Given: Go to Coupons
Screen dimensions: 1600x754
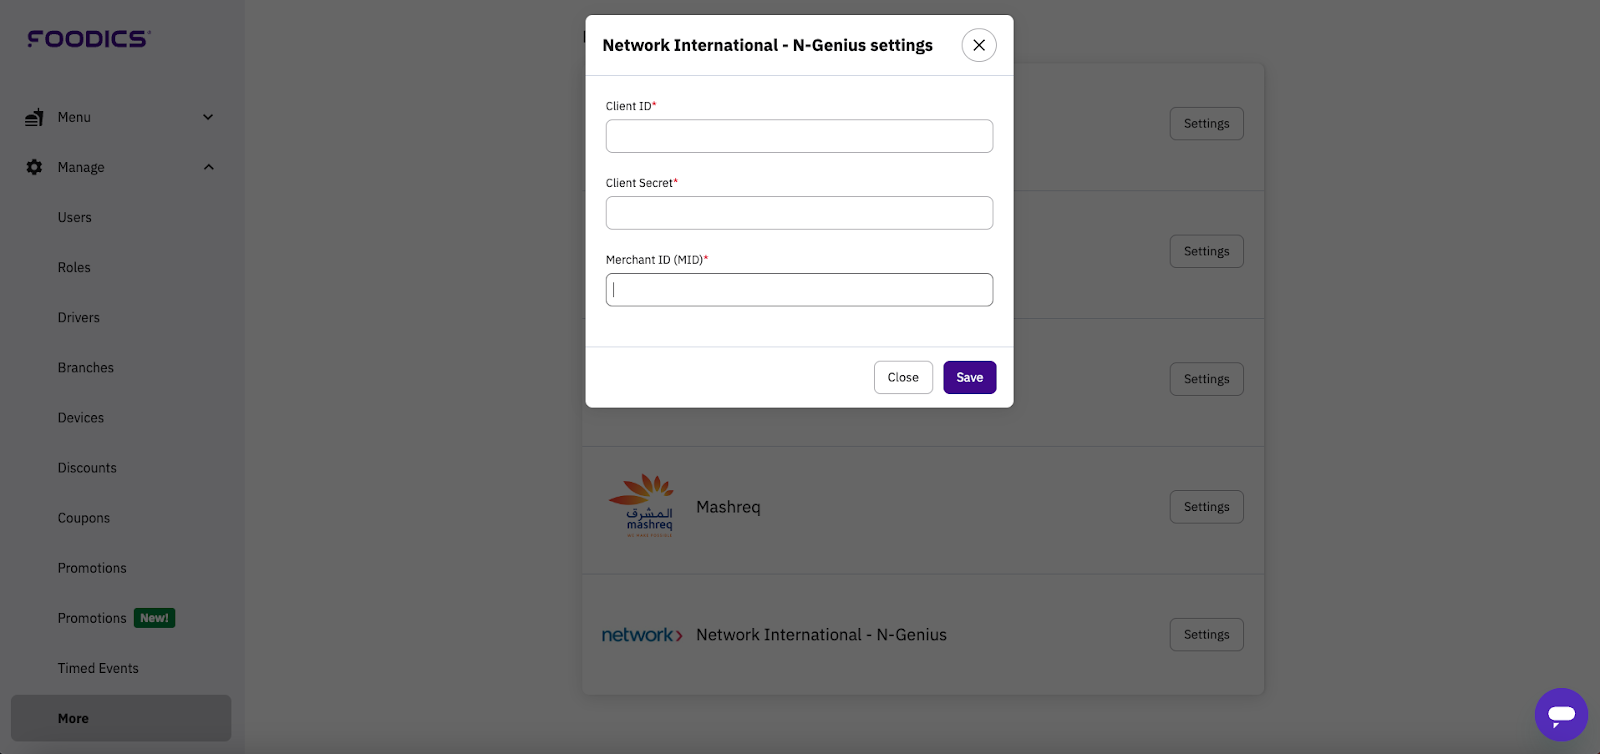Looking at the screenshot, I should (84, 518).
